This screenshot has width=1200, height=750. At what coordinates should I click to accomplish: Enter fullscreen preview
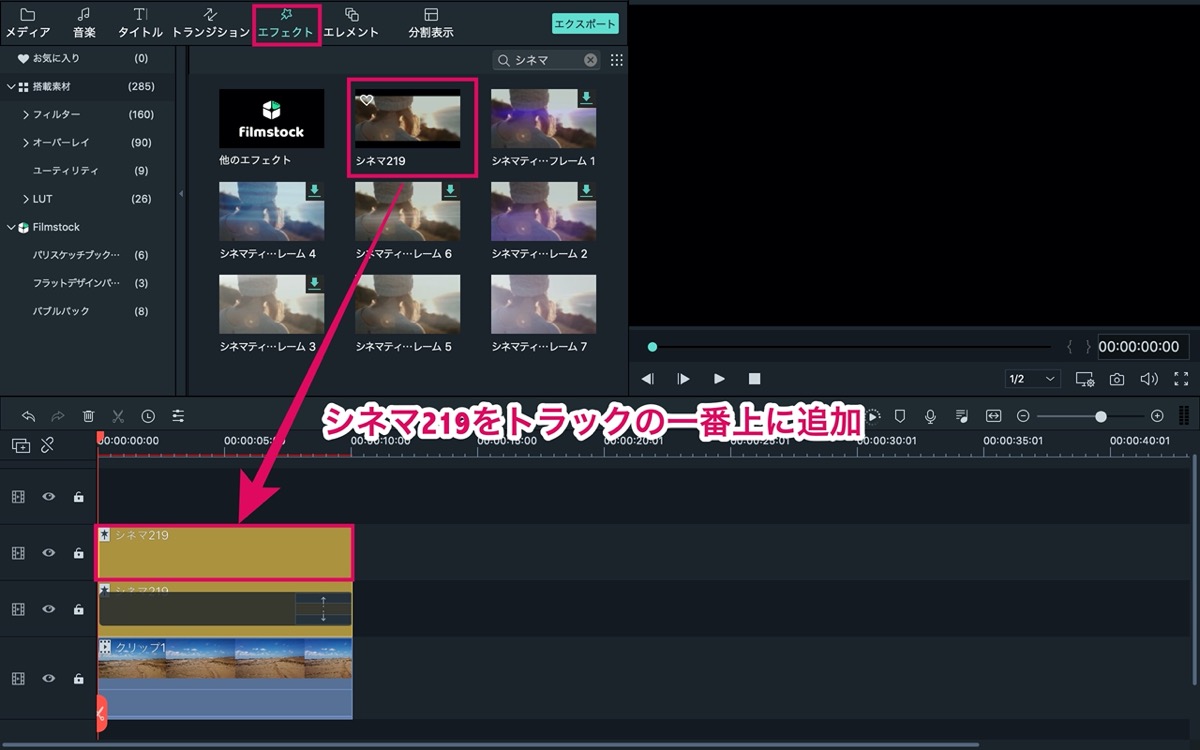click(1181, 379)
